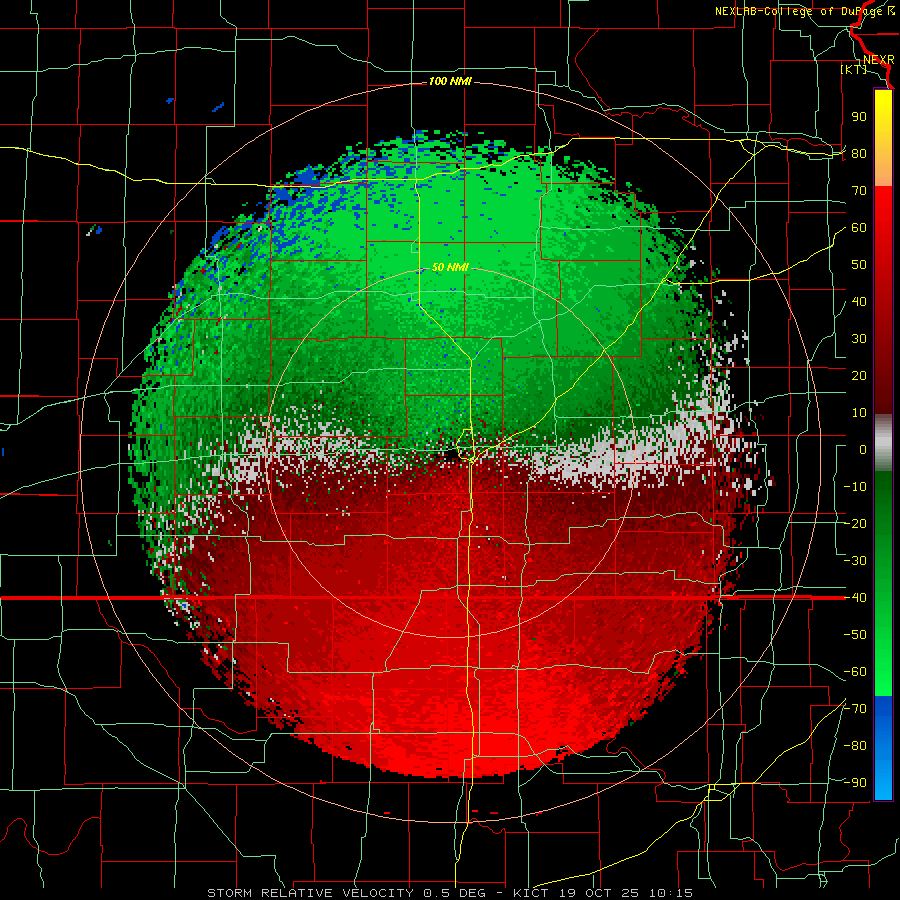Click the -30 value on the velocity scale
The width and height of the screenshot is (900, 900).
(855, 561)
